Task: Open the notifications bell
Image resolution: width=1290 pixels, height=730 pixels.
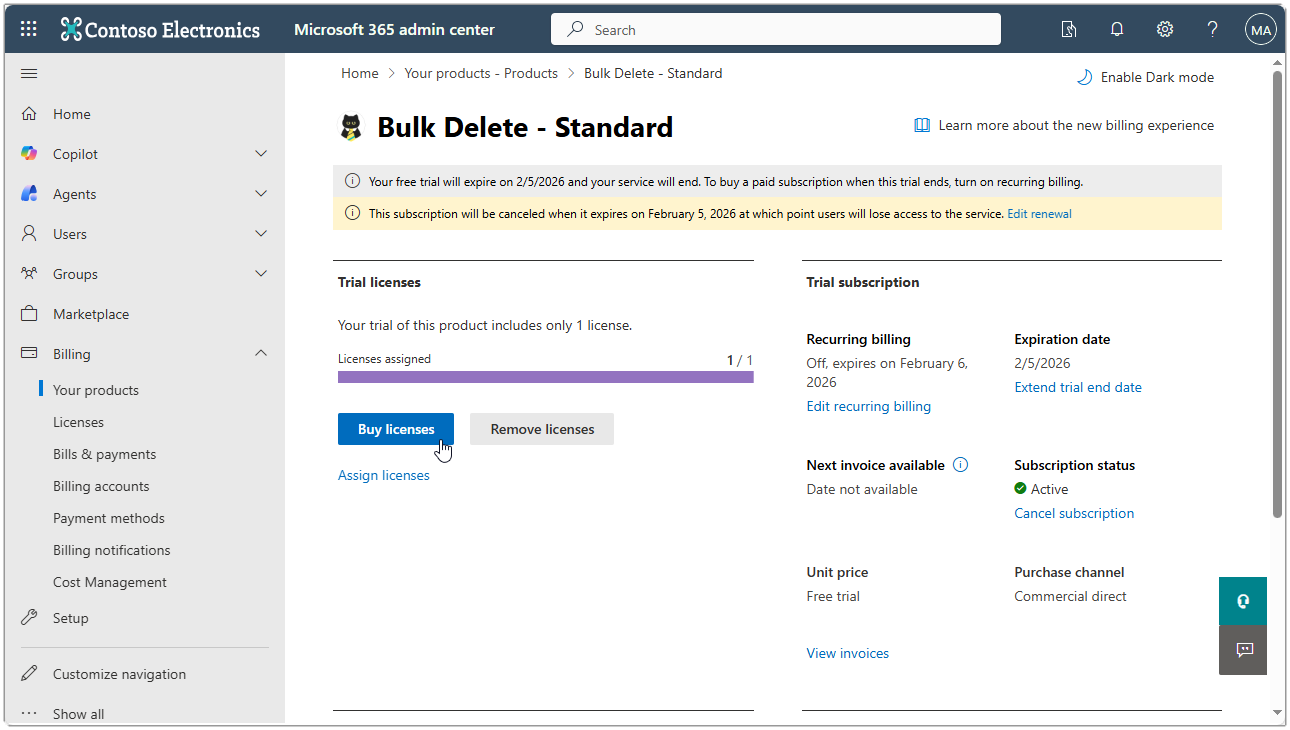Action: point(1117,29)
